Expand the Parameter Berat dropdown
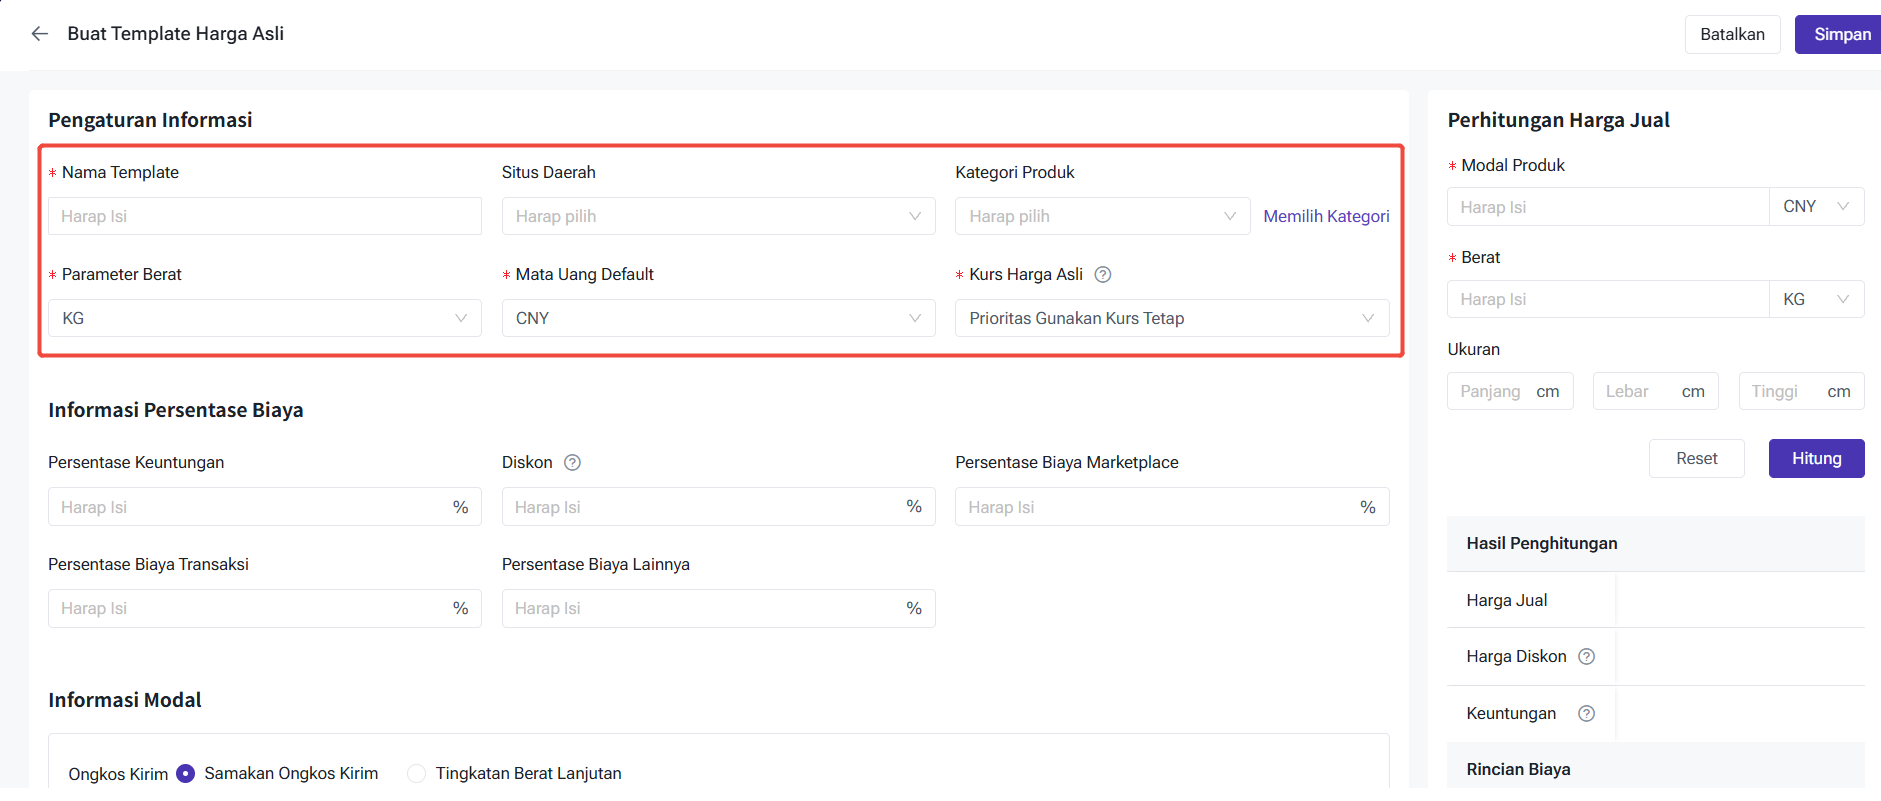The image size is (1881, 801). pyautogui.click(x=264, y=318)
